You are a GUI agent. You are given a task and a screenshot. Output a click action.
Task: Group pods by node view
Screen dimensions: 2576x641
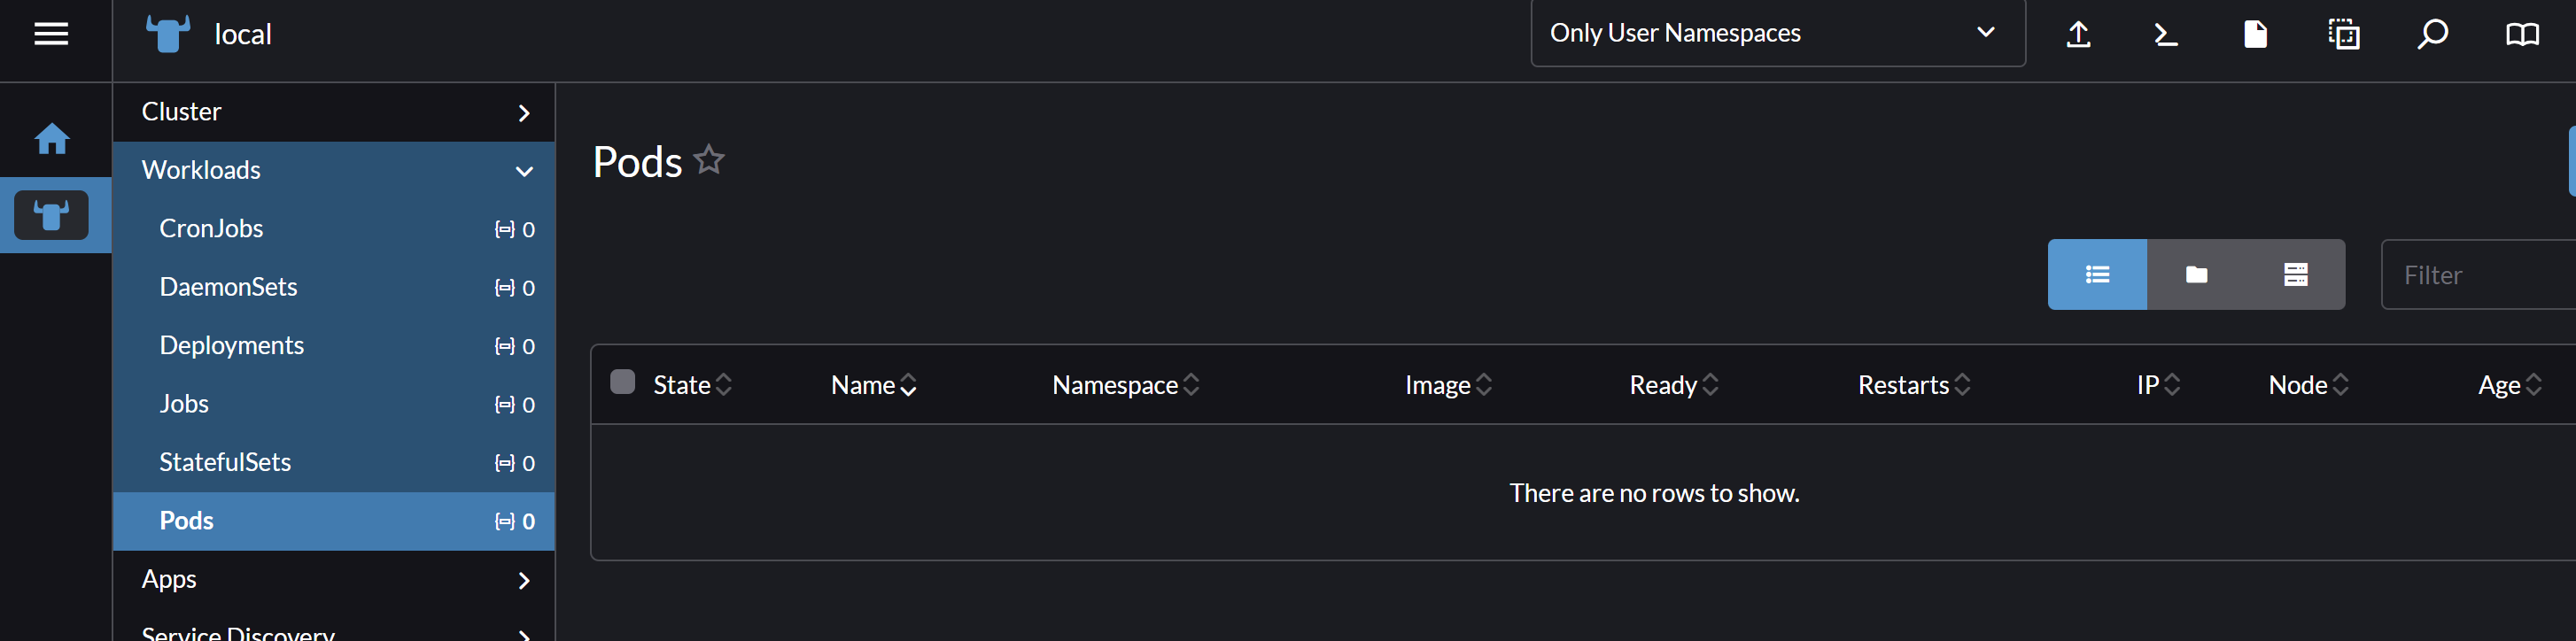tap(2295, 274)
